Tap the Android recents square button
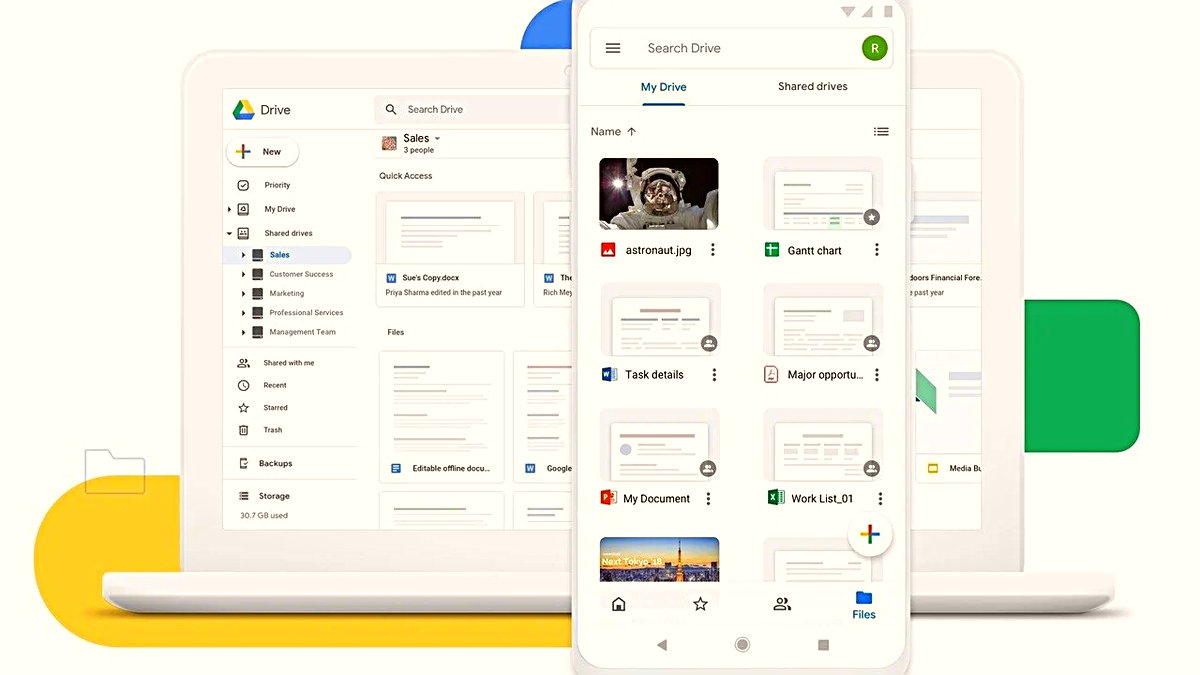Screen dimensions: 1200x675 (x=823, y=645)
